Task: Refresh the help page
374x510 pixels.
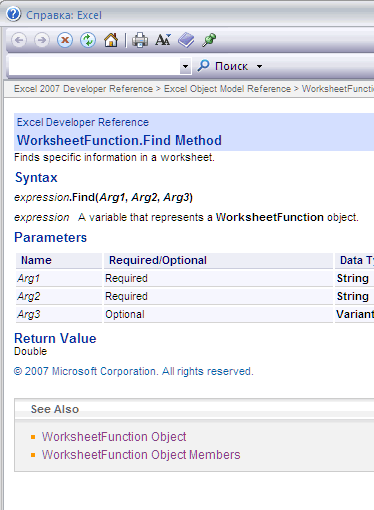Action: 88,40
